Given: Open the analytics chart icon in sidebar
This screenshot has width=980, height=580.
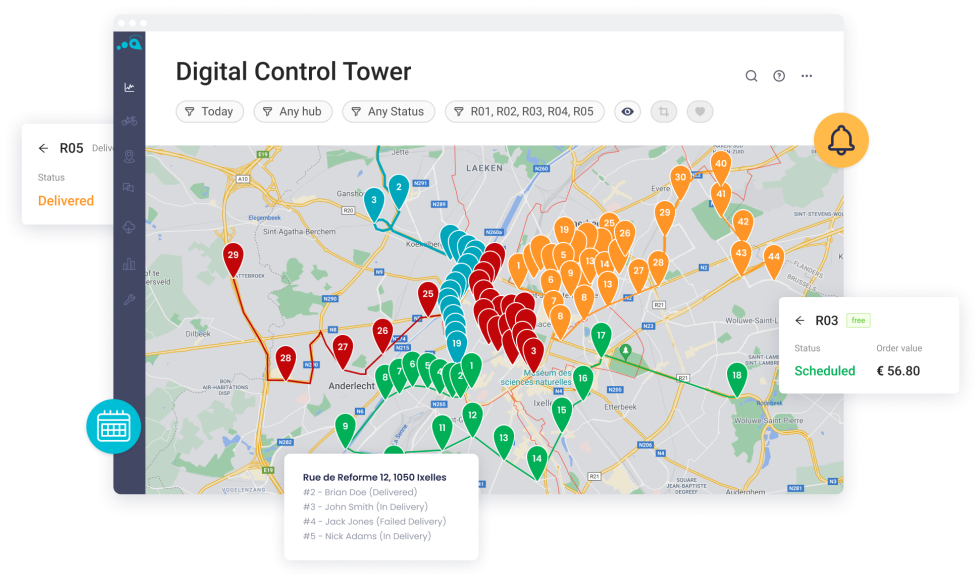Looking at the screenshot, I should pos(129,87).
